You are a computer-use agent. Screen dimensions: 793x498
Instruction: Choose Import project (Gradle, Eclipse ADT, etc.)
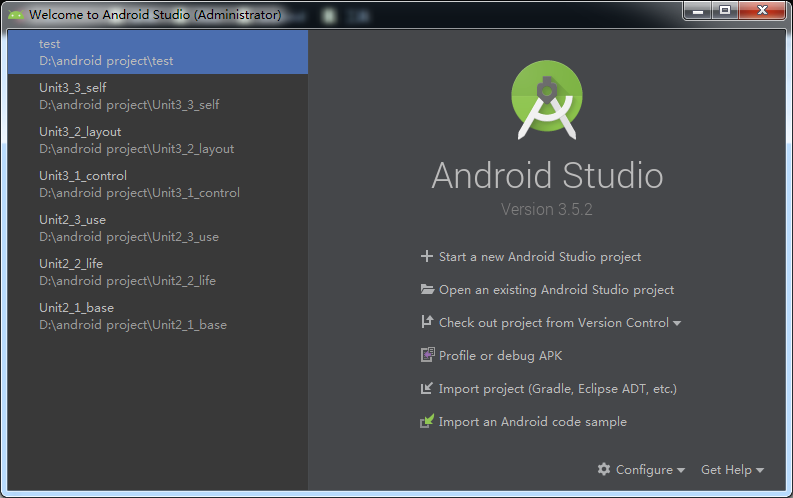click(x=557, y=389)
